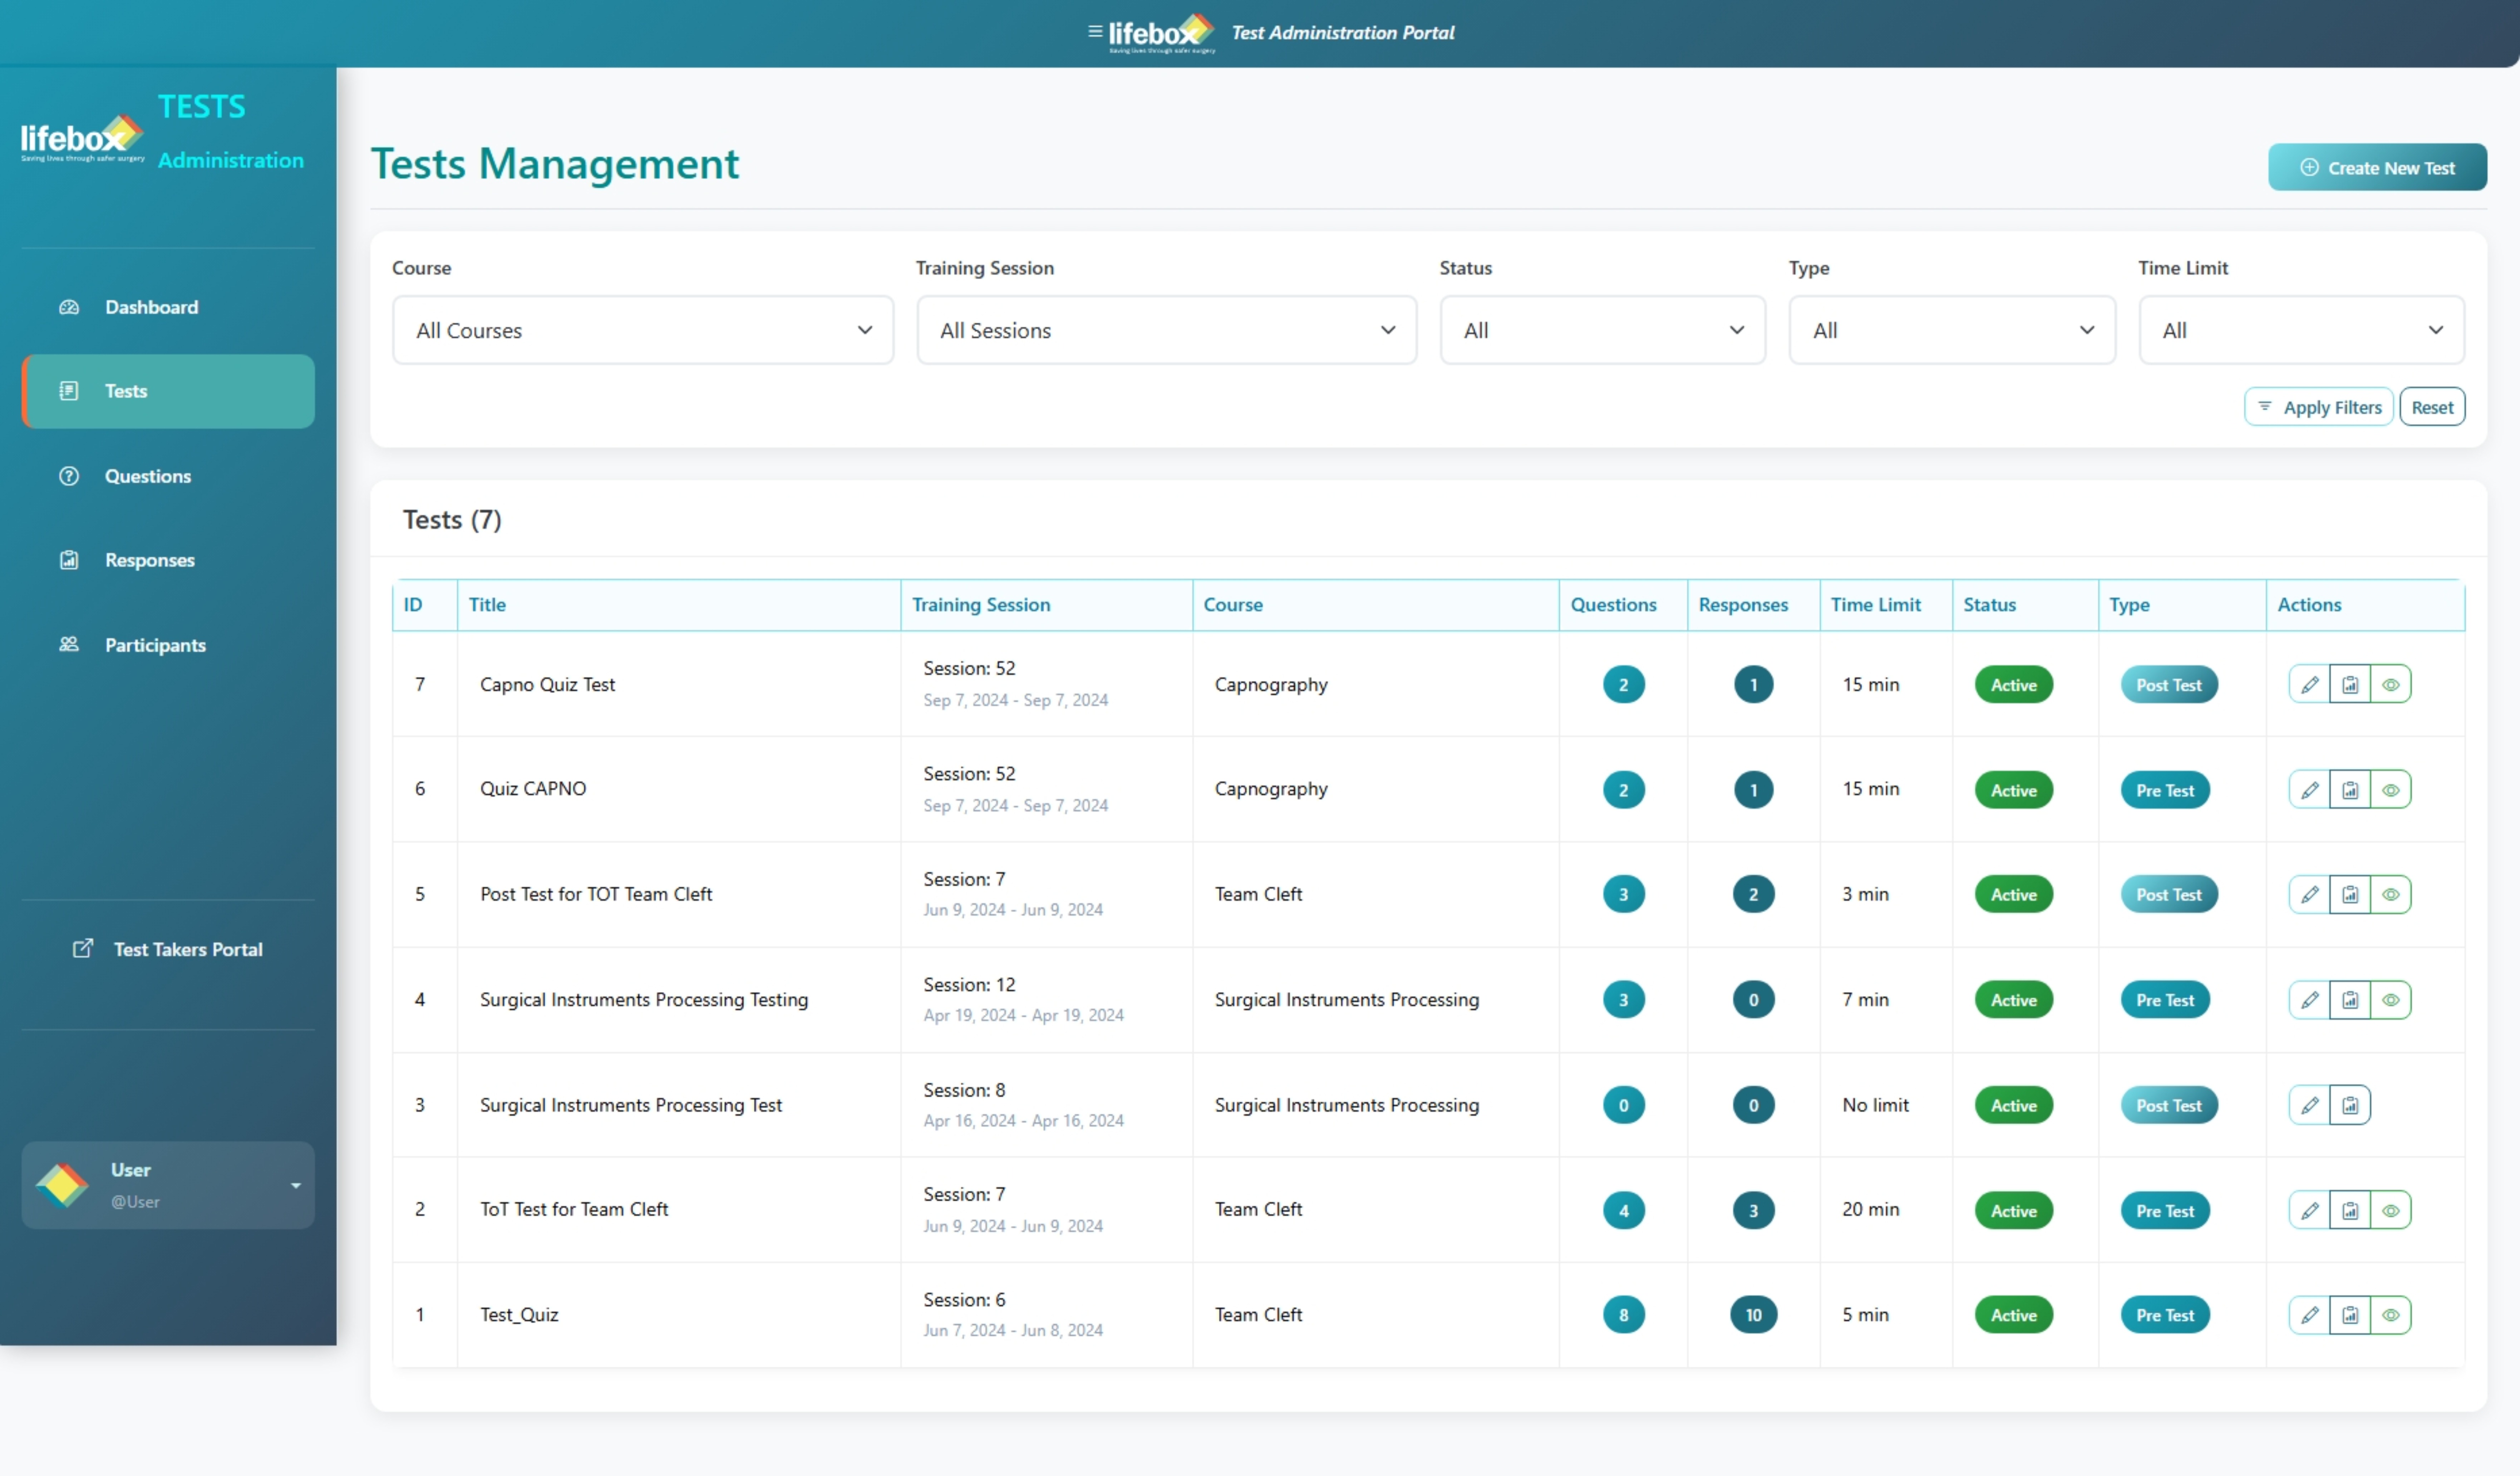Open the Test Takers Portal link
This screenshot has height=1476, width=2520.
[x=168, y=949]
